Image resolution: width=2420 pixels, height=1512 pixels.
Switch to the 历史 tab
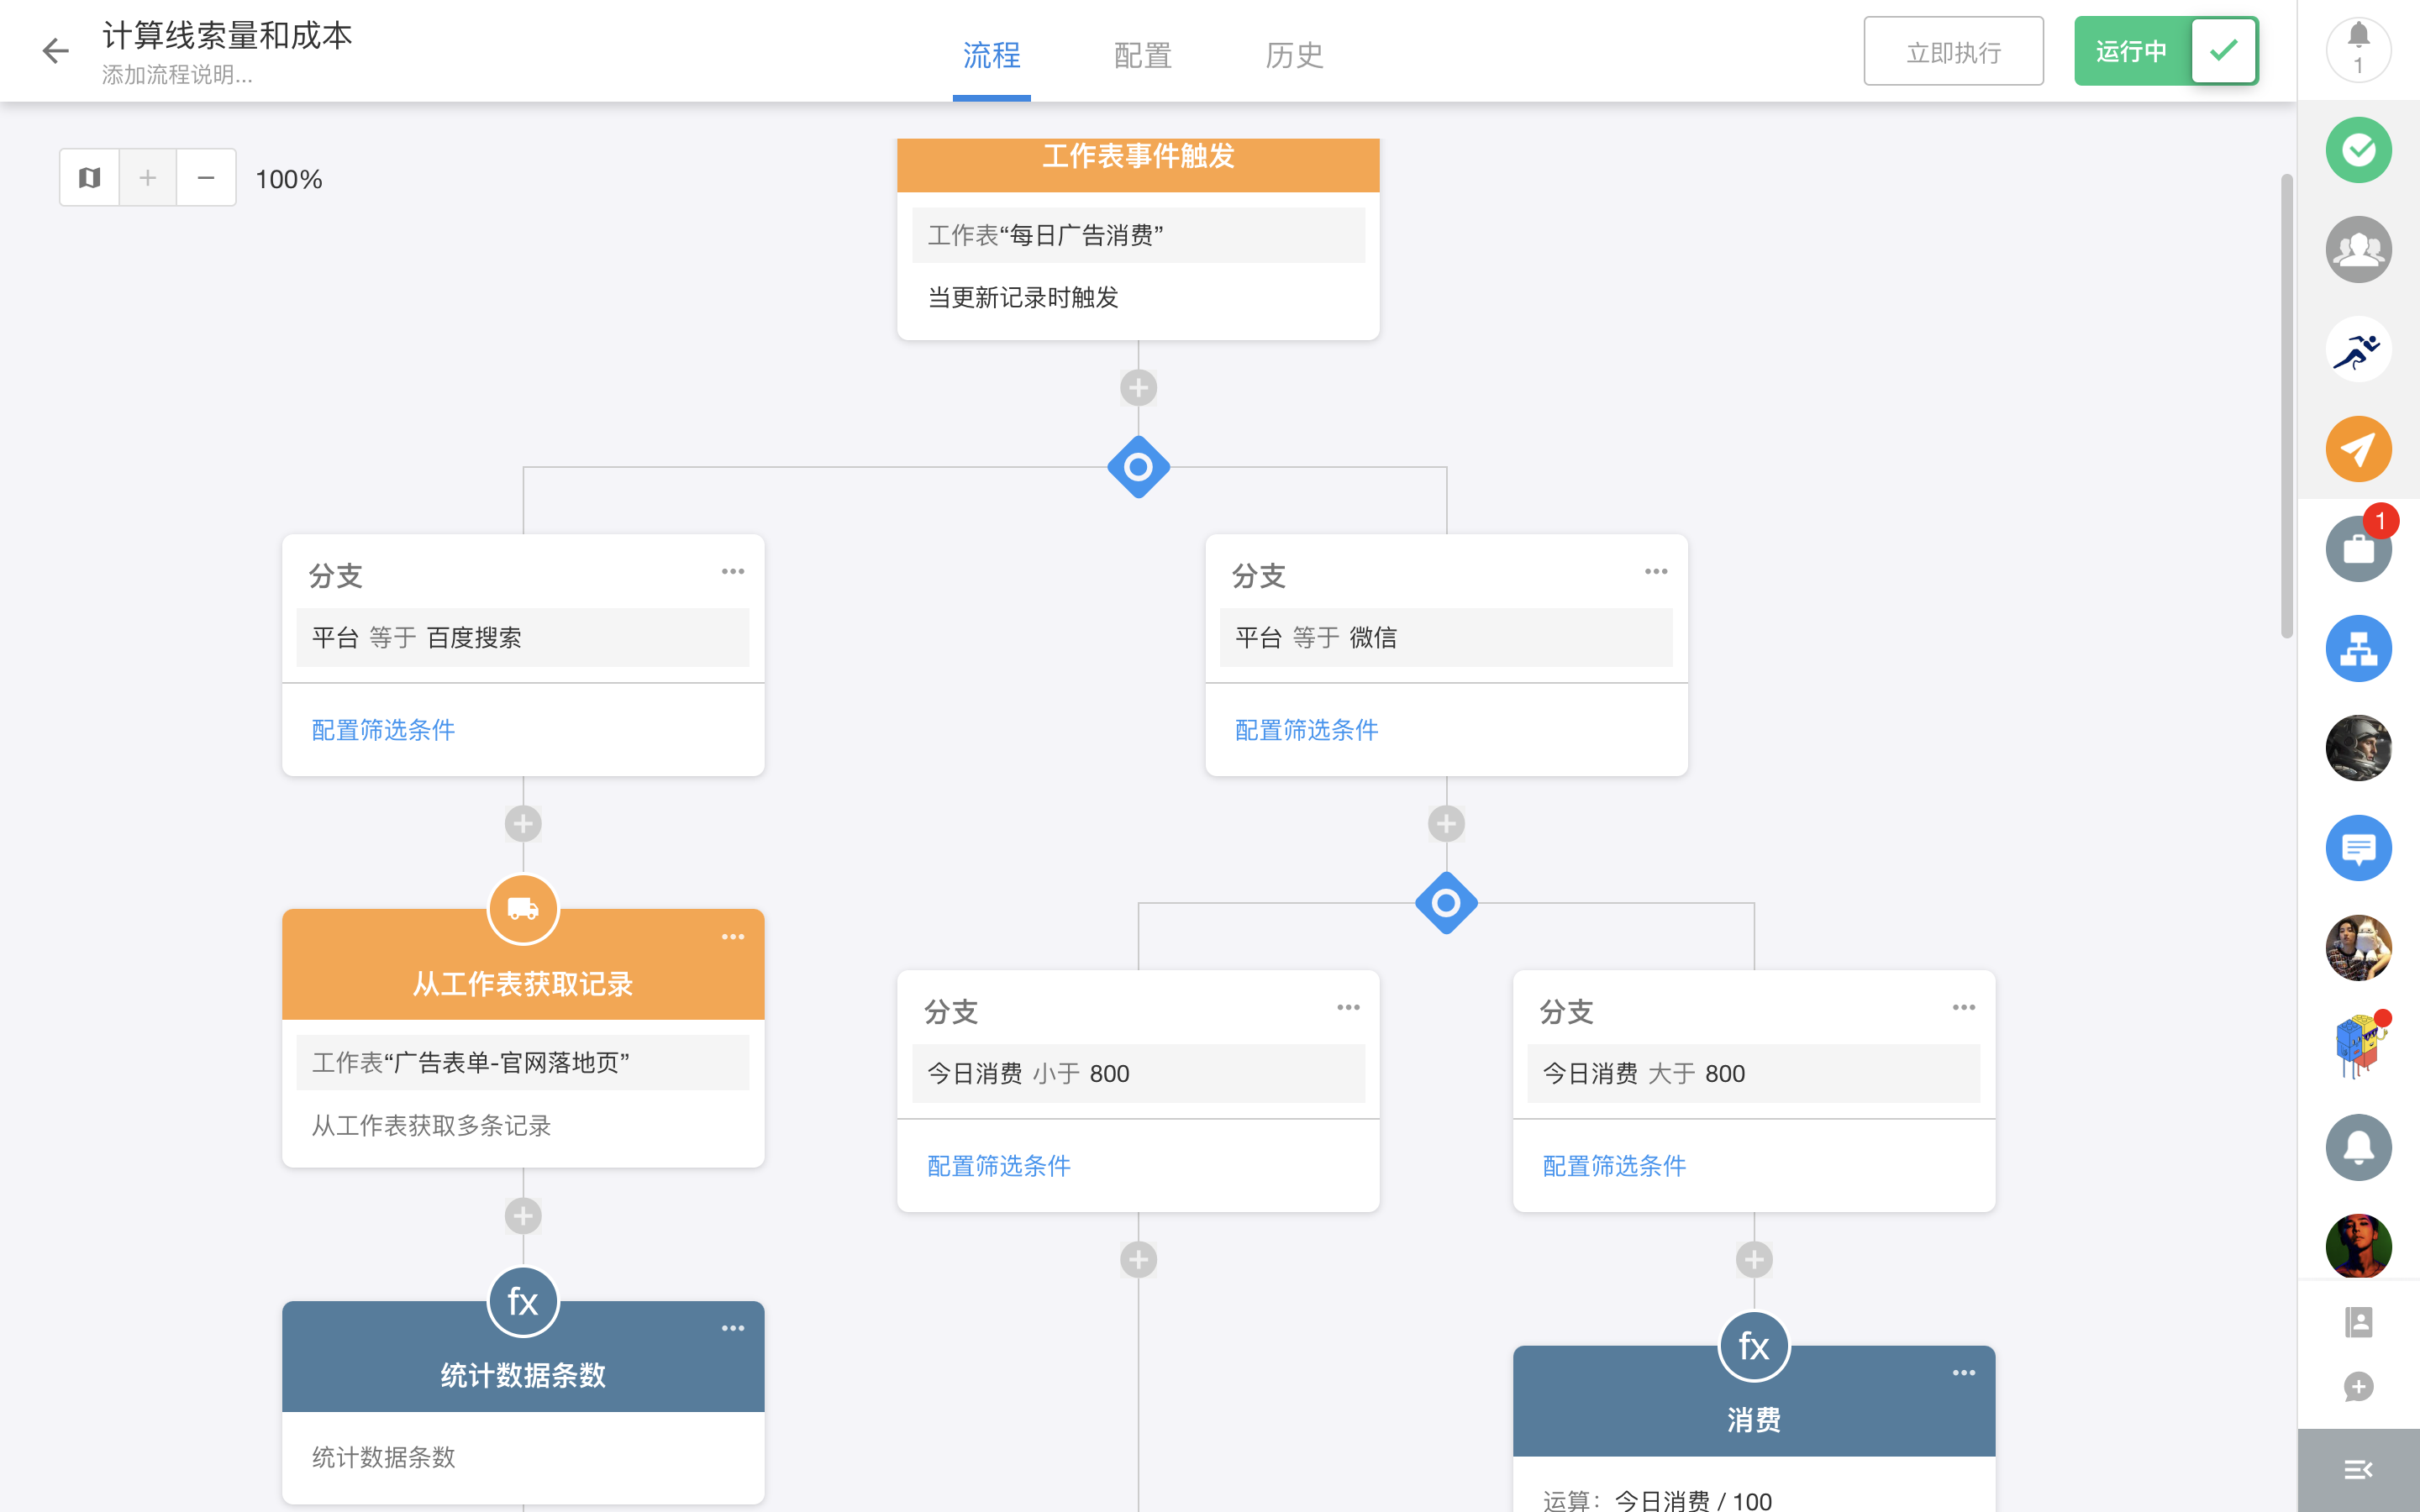(1294, 55)
